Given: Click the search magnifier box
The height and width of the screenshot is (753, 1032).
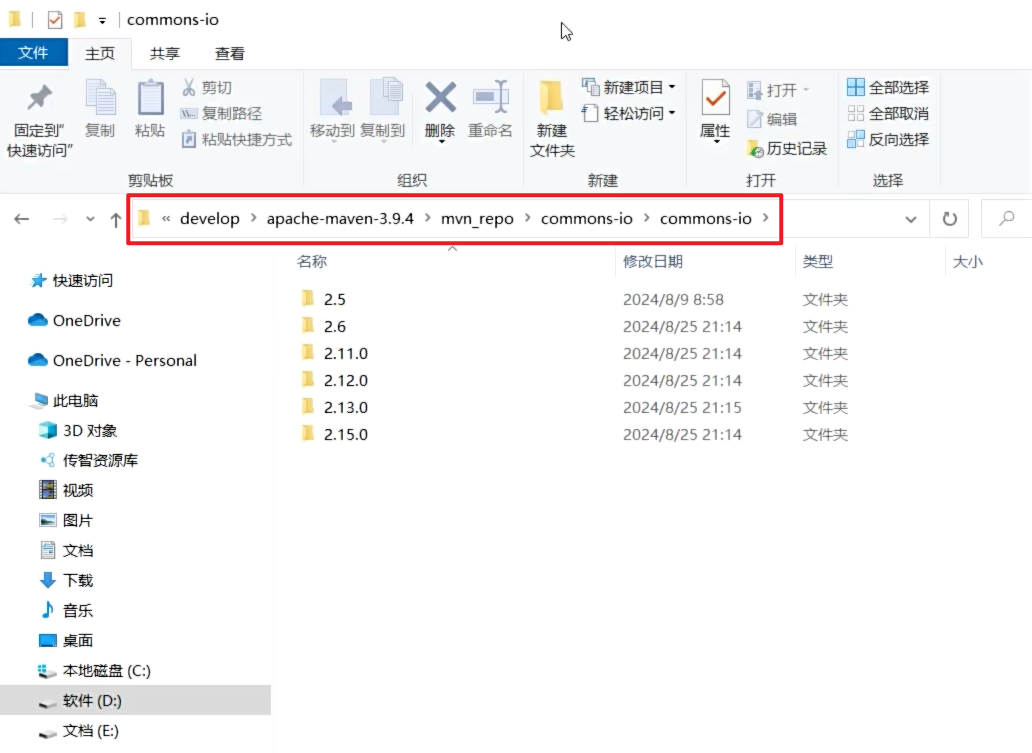Looking at the screenshot, I should click(x=1006, y=219).
